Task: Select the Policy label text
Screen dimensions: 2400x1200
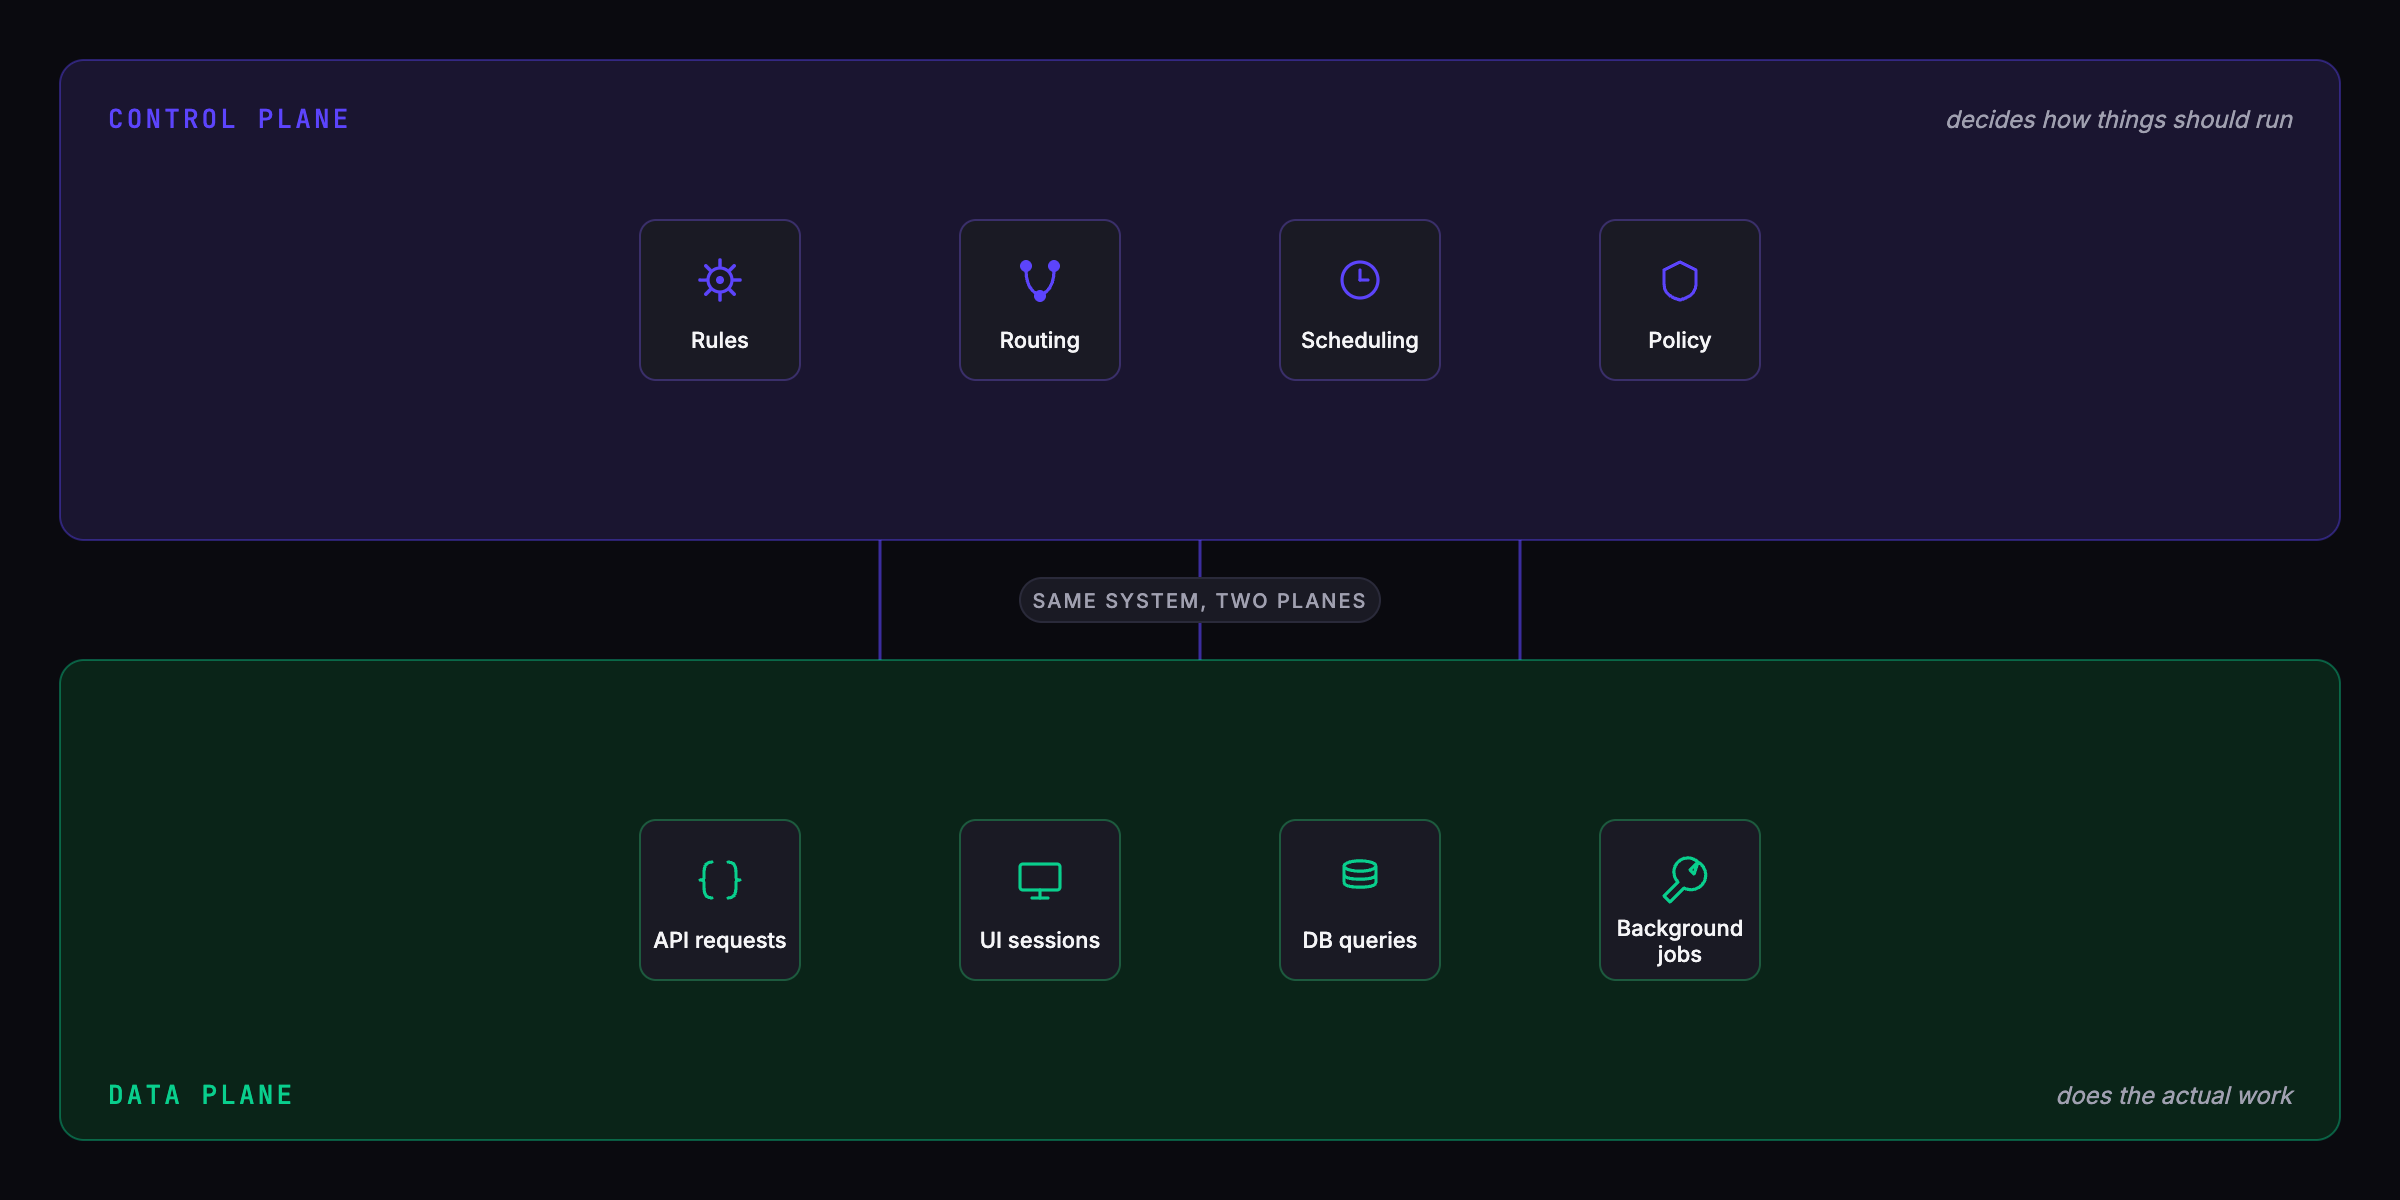Action: coord(1680,341)
